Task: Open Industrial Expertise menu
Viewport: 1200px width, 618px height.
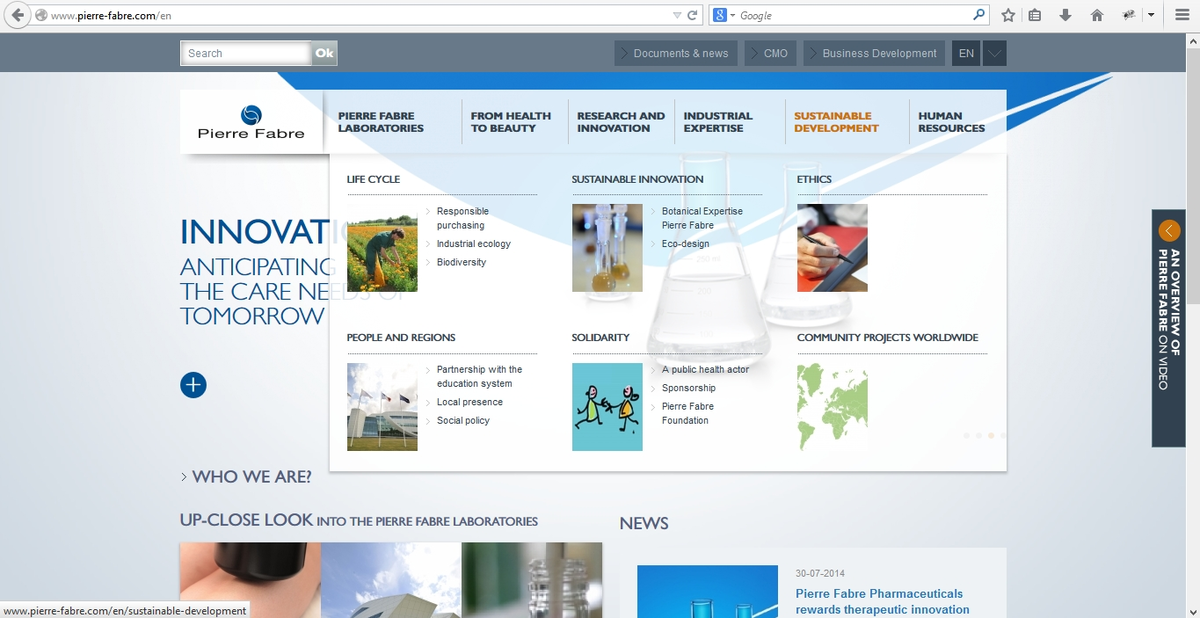Action: click(718, 122)
